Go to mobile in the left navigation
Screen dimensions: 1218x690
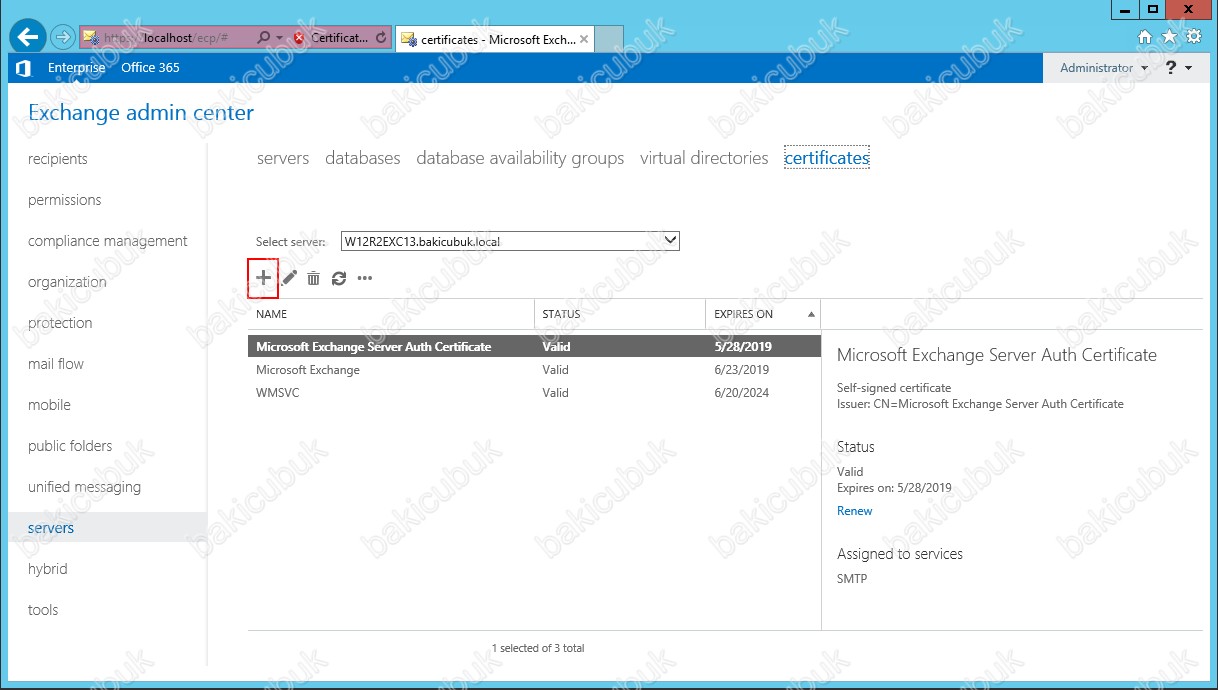pos(50,405)
